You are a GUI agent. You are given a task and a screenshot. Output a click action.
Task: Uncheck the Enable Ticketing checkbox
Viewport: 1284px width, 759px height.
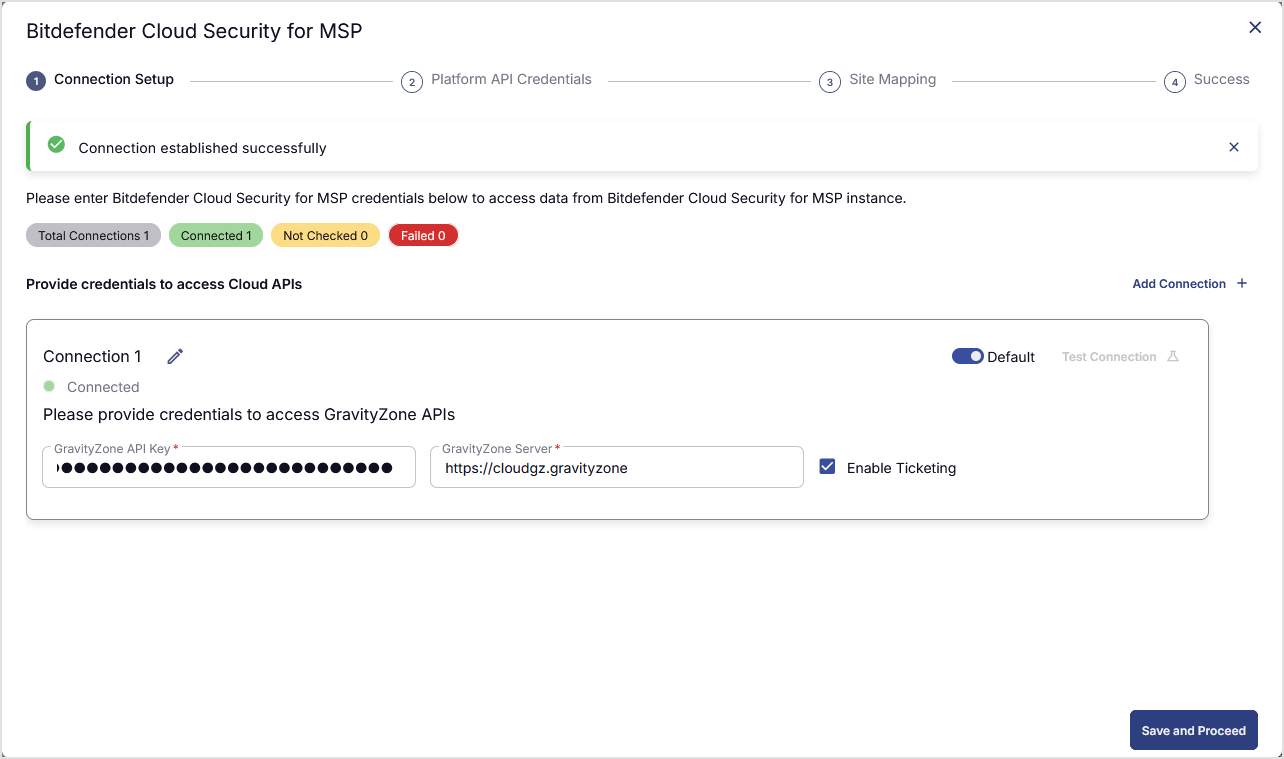point(827,466)
